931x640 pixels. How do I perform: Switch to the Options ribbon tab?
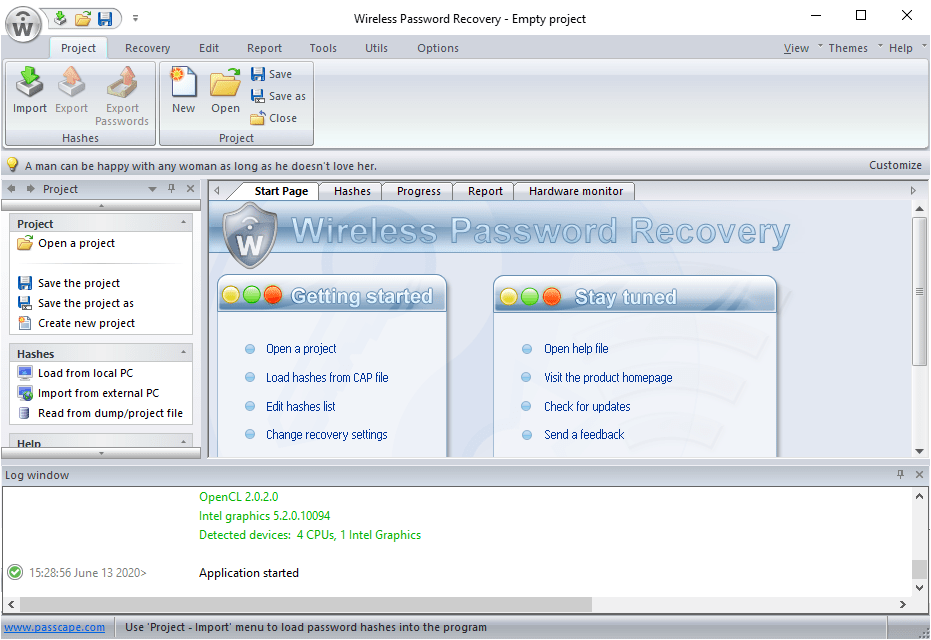point(438,48)
